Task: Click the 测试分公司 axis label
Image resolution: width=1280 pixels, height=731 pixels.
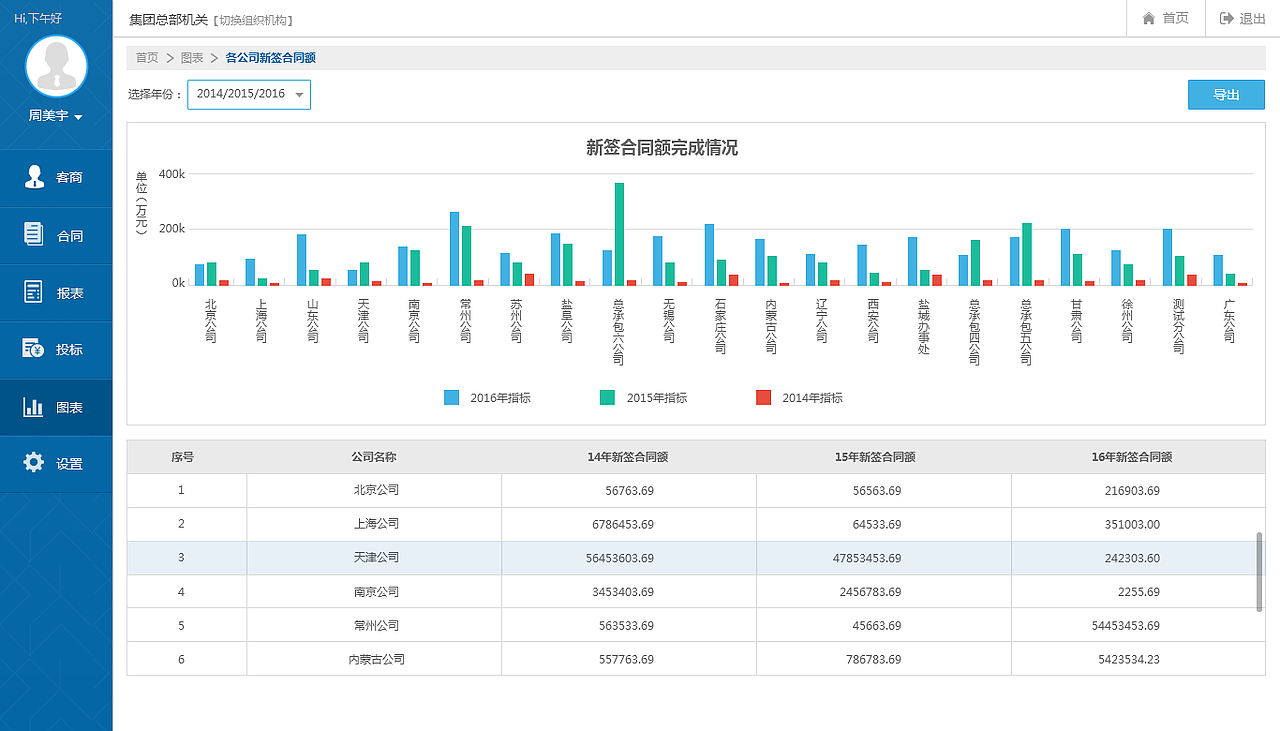Action: [x=1178, y=326]
